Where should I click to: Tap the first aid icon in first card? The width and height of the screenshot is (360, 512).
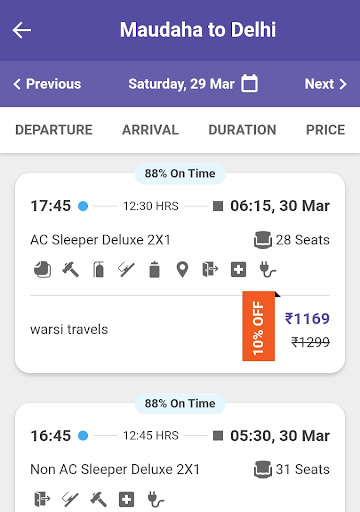pyautogui.click(x=238, y=269)
